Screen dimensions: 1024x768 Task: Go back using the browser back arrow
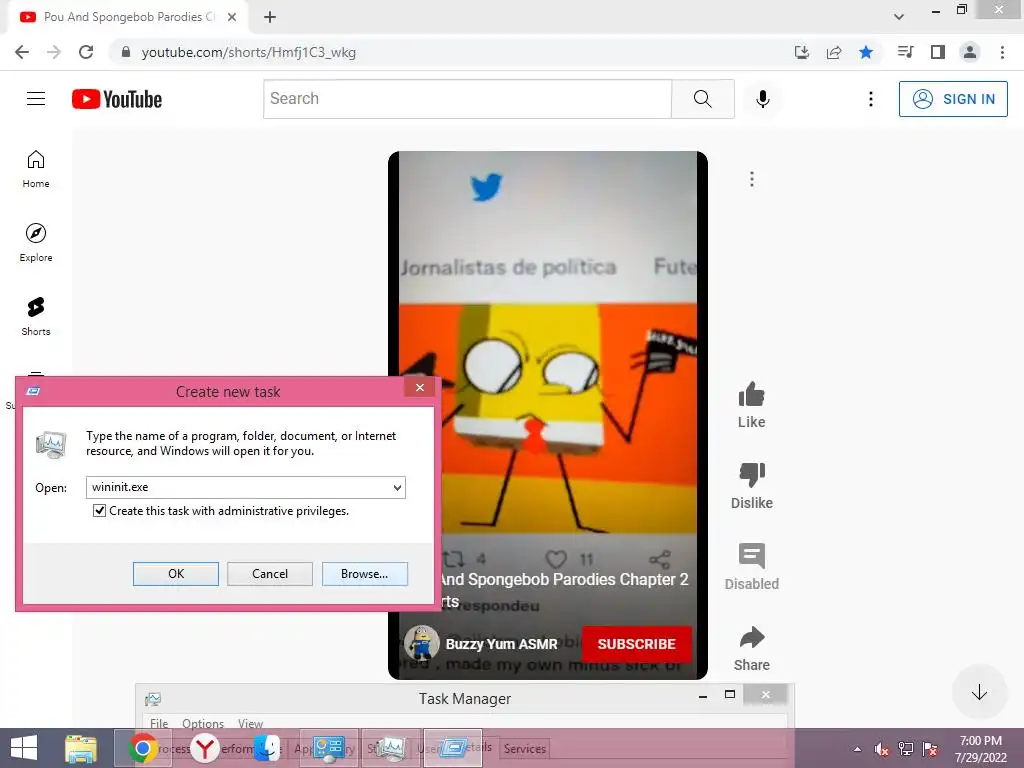click(22, 52)
